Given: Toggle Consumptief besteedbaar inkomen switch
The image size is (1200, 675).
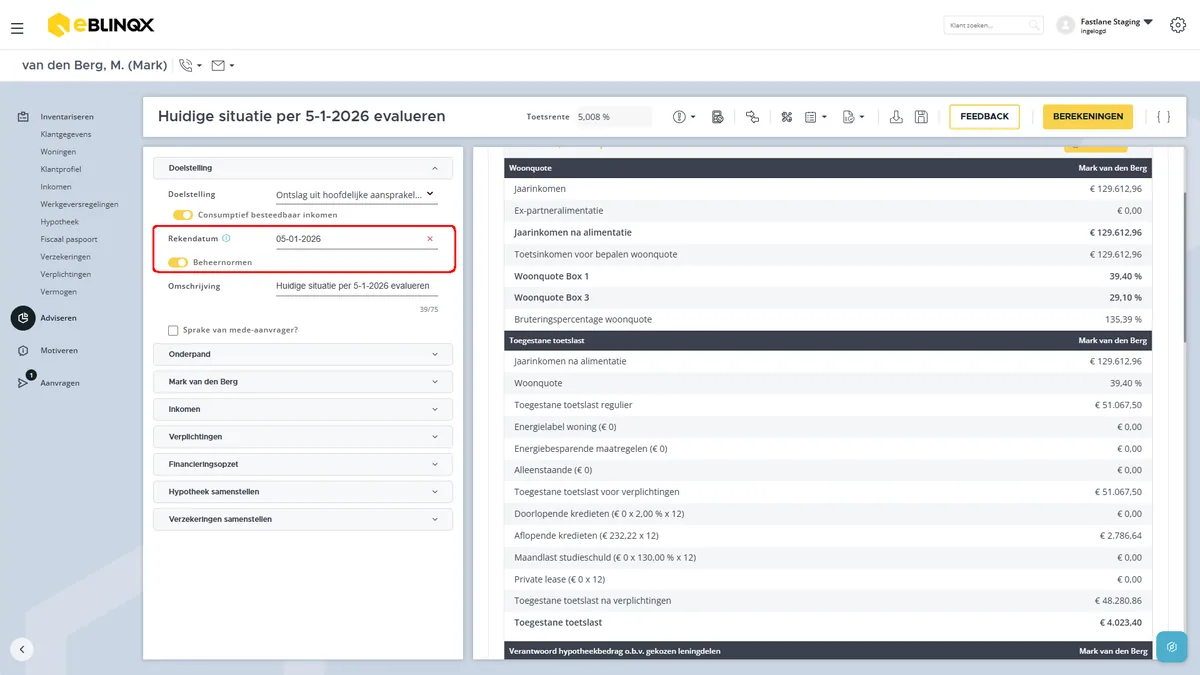Looking at the screenshot, I should [x=182, y=215].
